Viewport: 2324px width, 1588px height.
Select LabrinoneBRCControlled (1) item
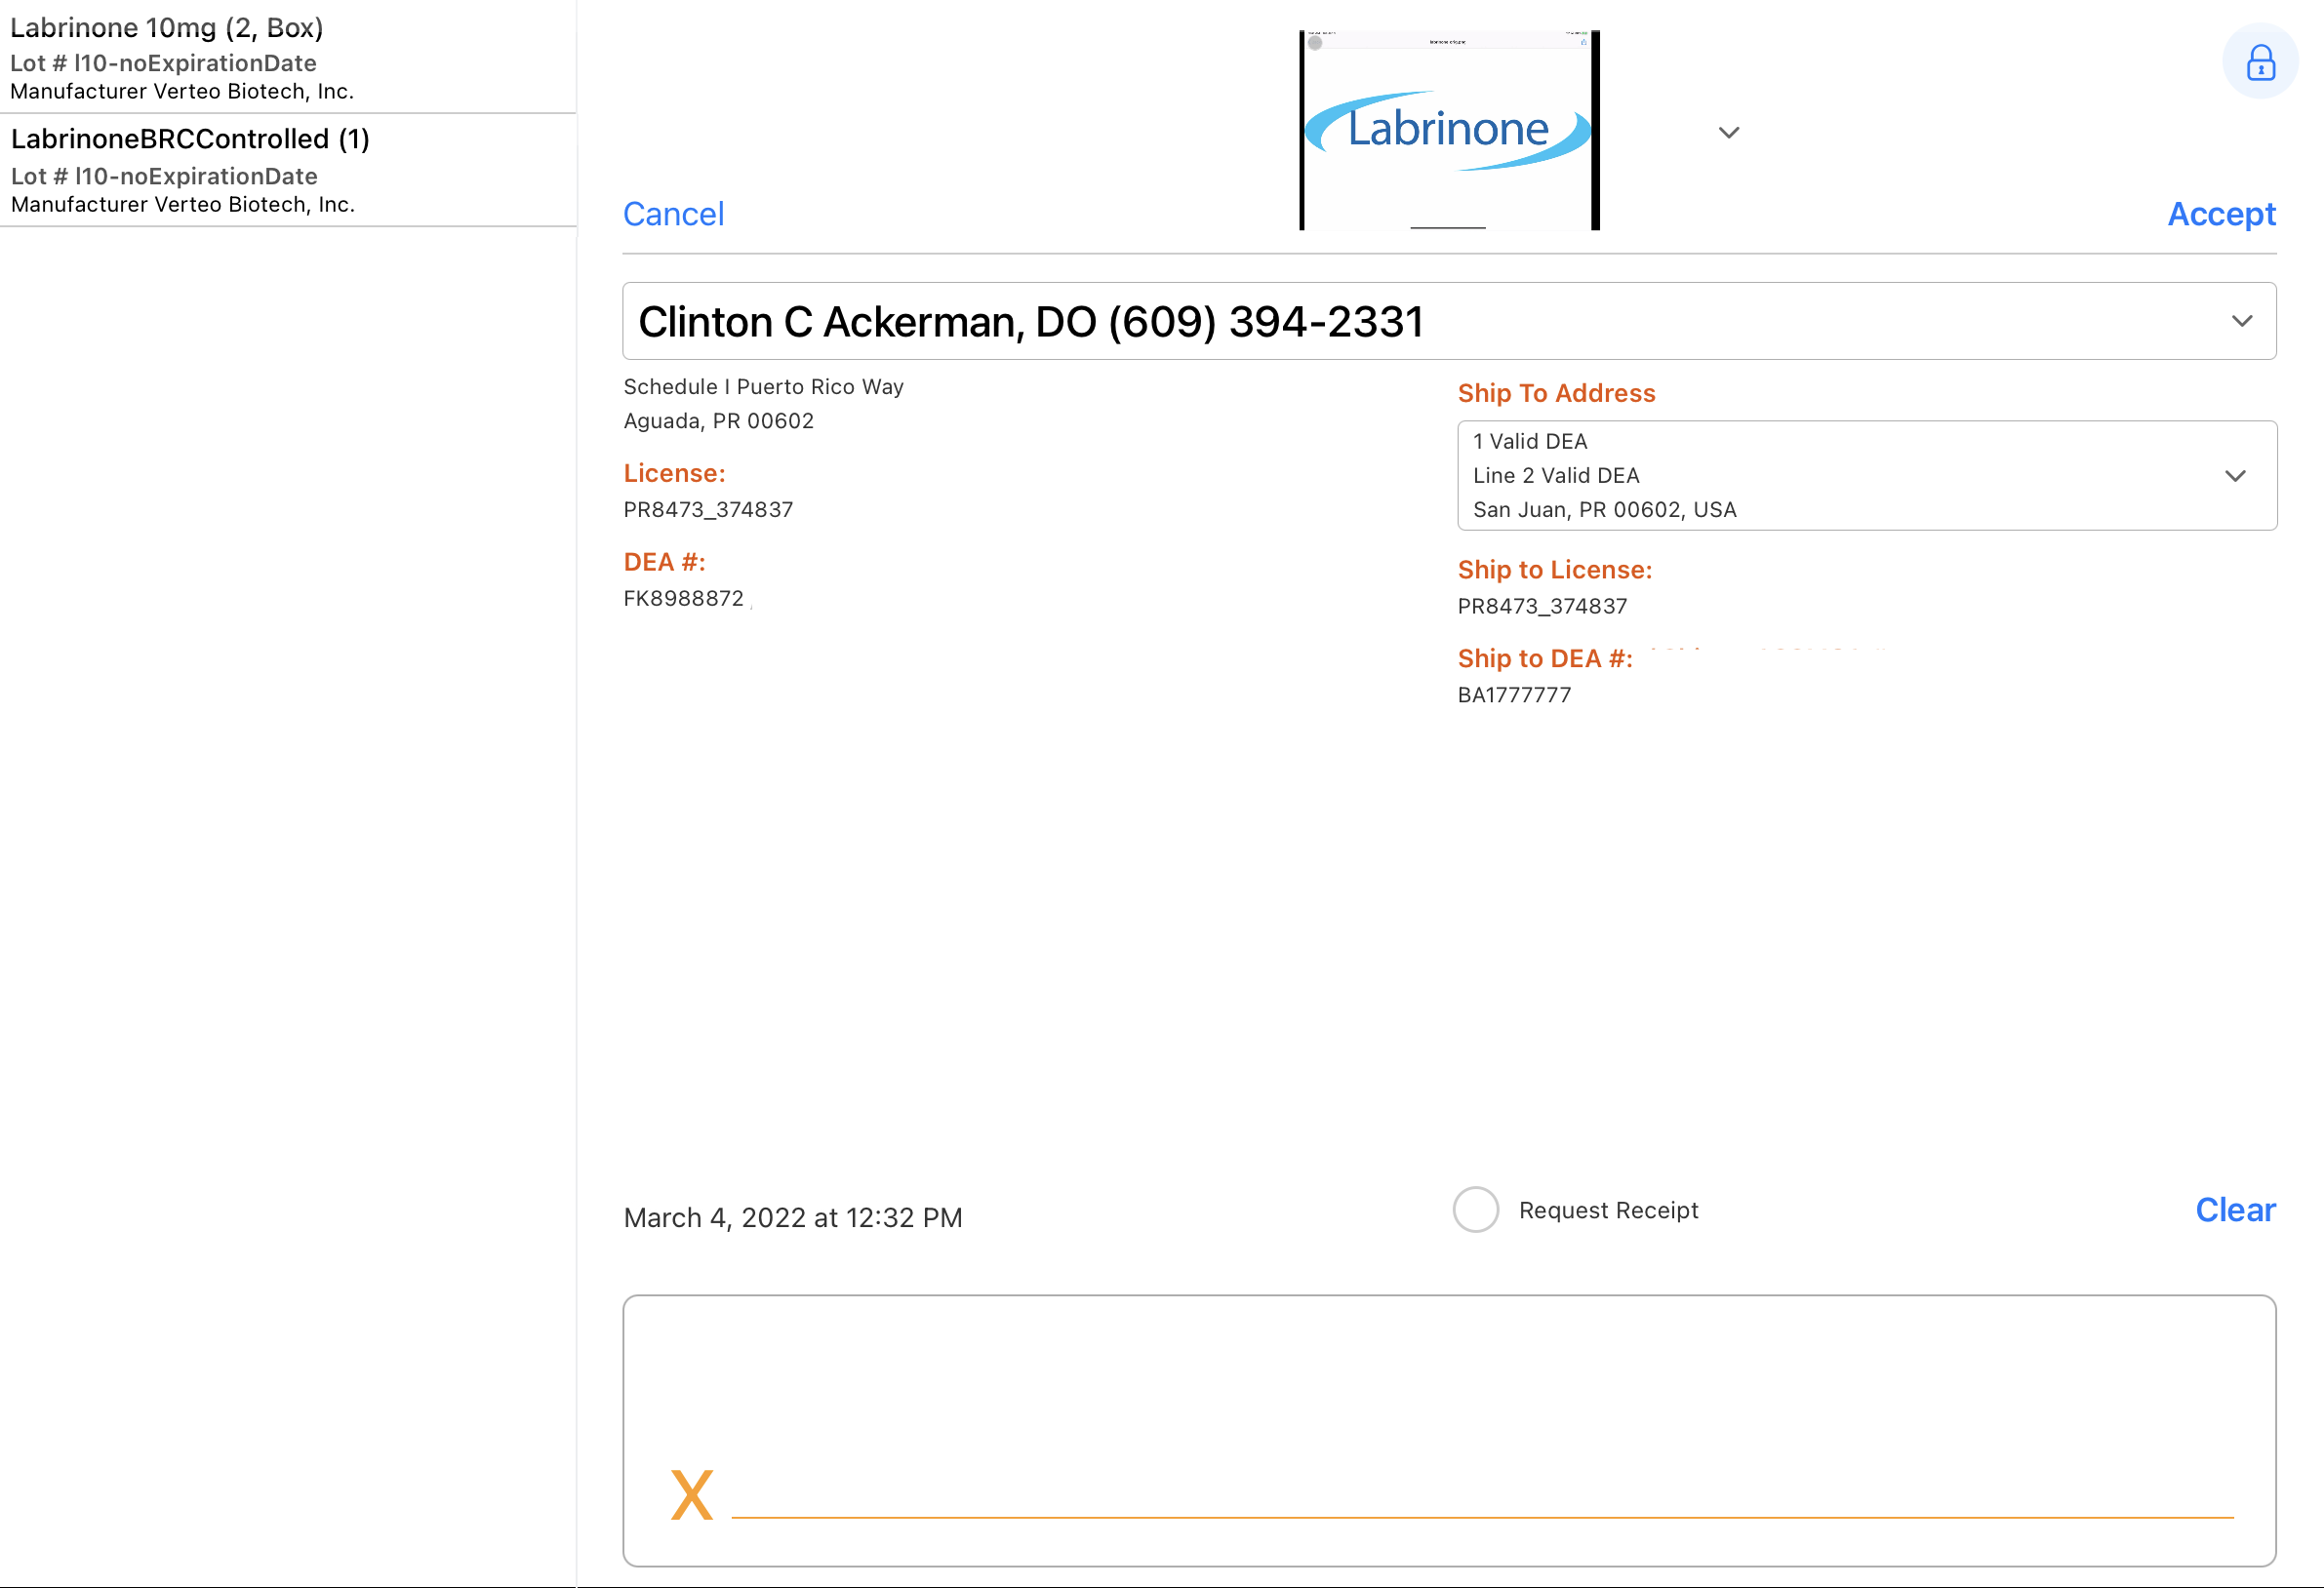pyautogui.click(x=190, y=139)
